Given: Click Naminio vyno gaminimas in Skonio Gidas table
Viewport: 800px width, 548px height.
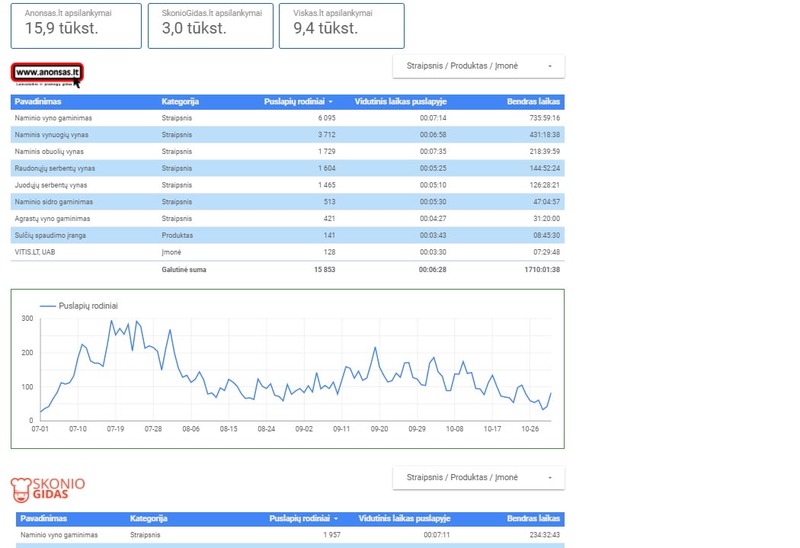Looking at the screenshot, I should tap(59, 535).
